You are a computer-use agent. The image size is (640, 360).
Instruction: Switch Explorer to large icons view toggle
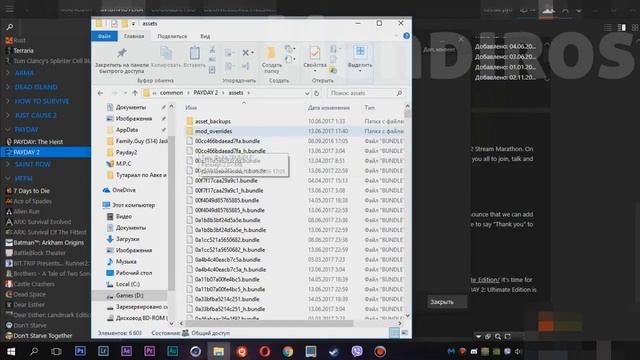pyautogui.click(x=404, y=333)
